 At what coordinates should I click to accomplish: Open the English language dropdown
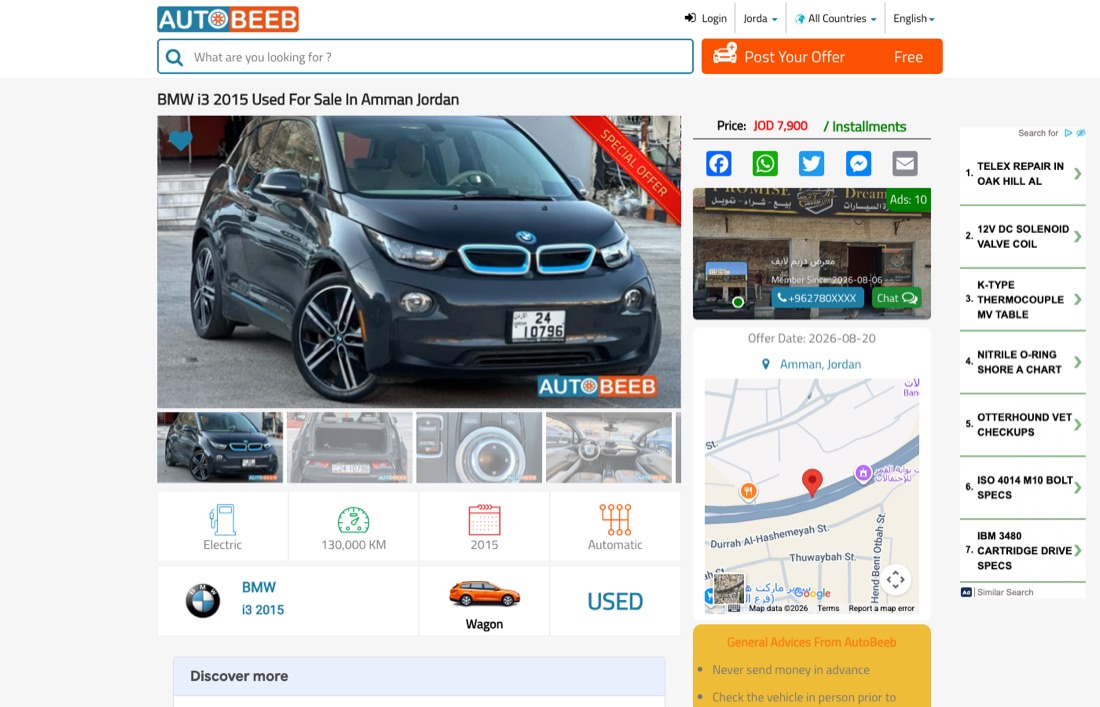913,18
